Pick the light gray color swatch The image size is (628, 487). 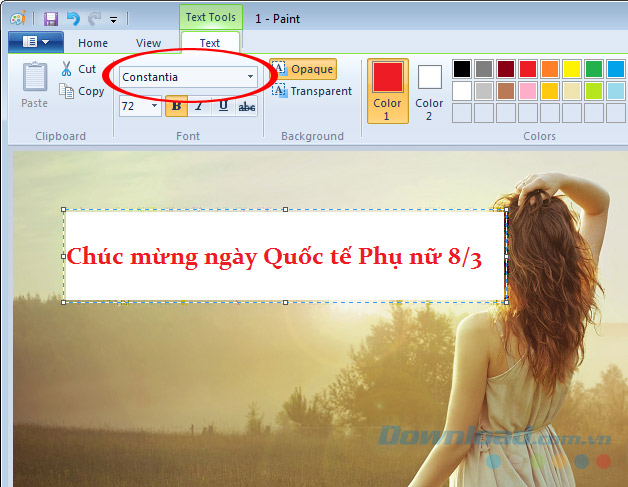pos(484,91)
